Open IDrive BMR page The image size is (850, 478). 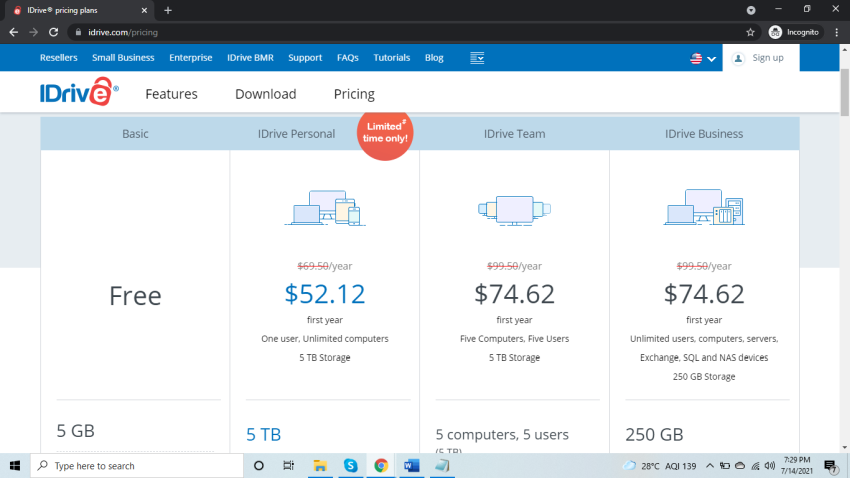pos(250,57)
